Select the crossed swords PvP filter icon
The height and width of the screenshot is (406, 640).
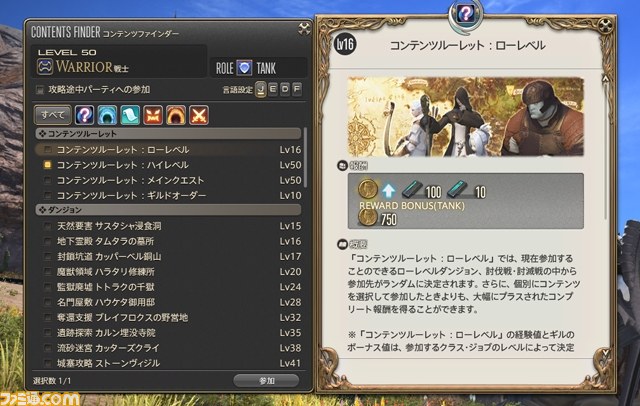(199, 115)
